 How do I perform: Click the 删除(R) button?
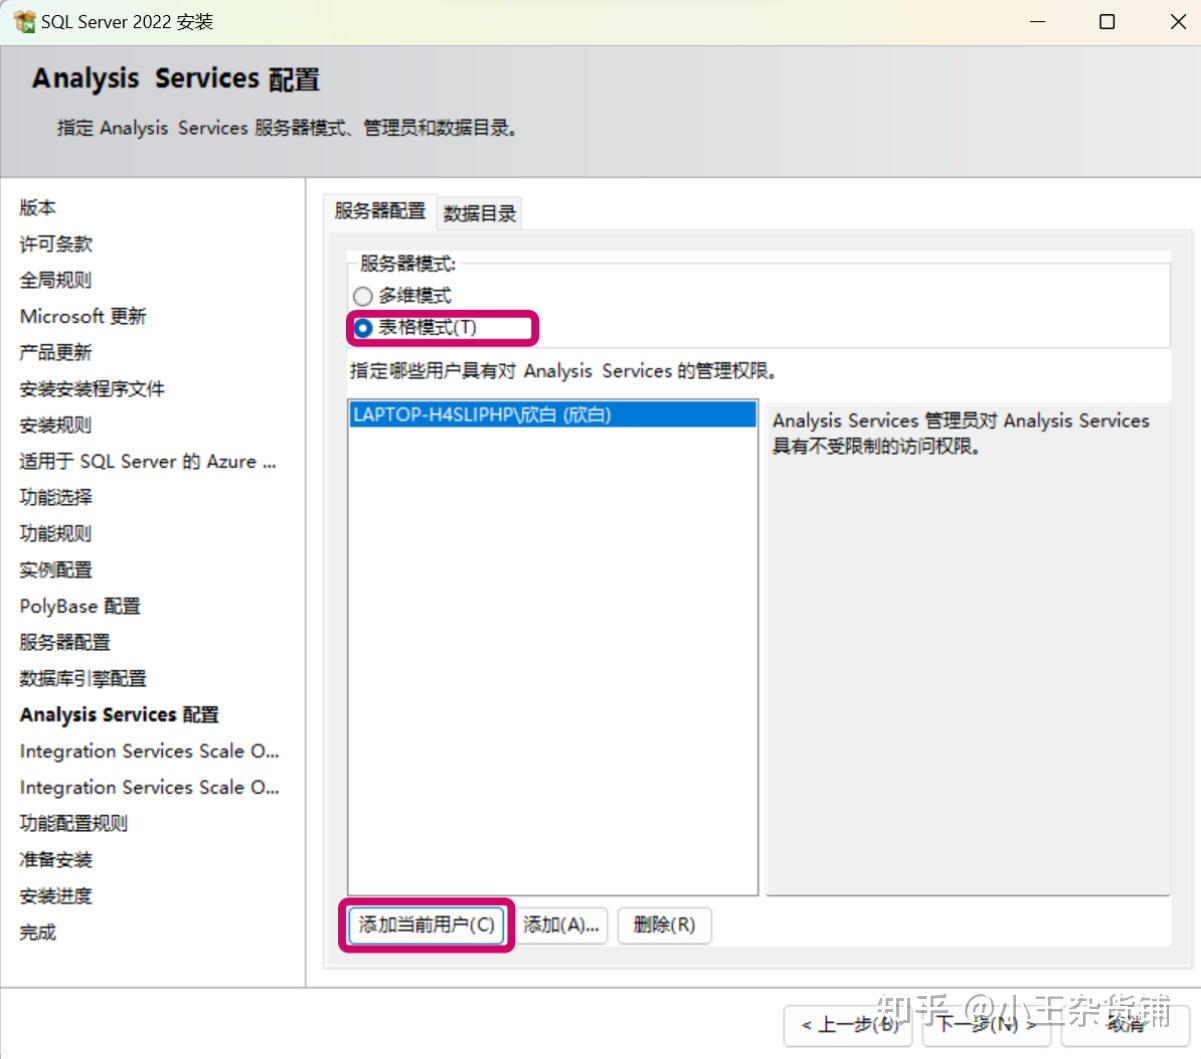point(664,925)
